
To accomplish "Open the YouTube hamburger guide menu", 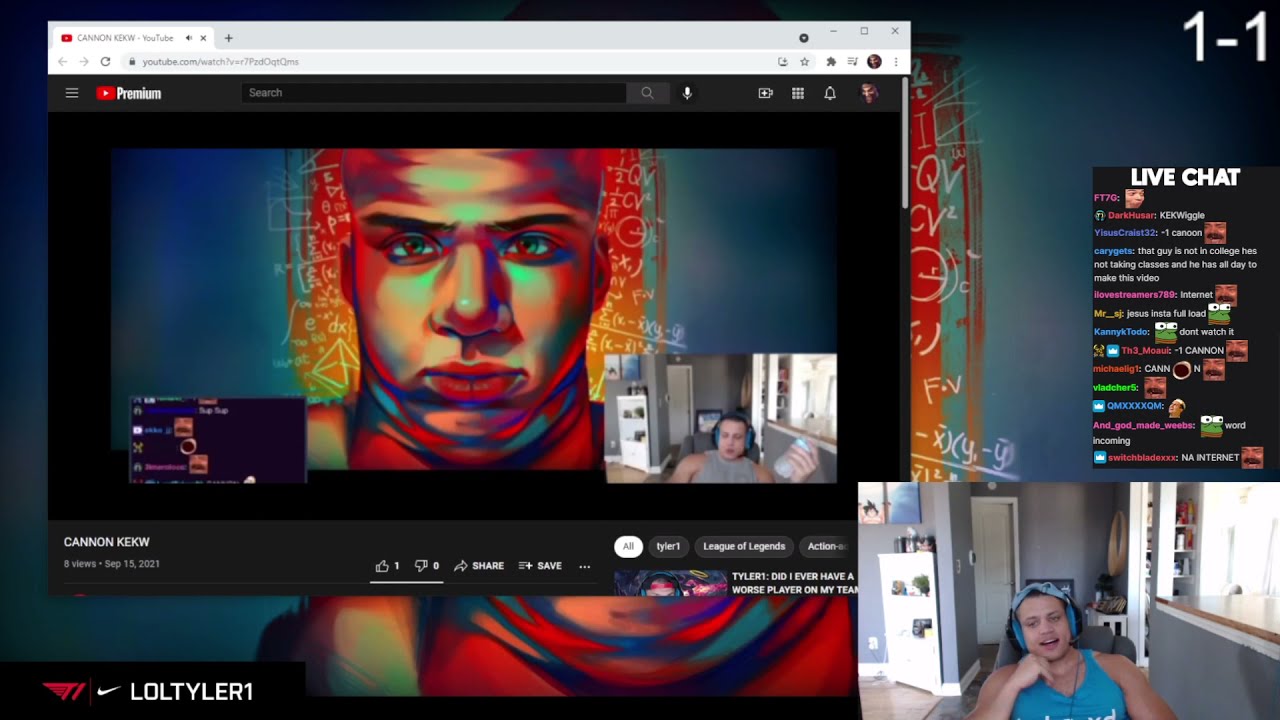I will [x=72, y=93].
